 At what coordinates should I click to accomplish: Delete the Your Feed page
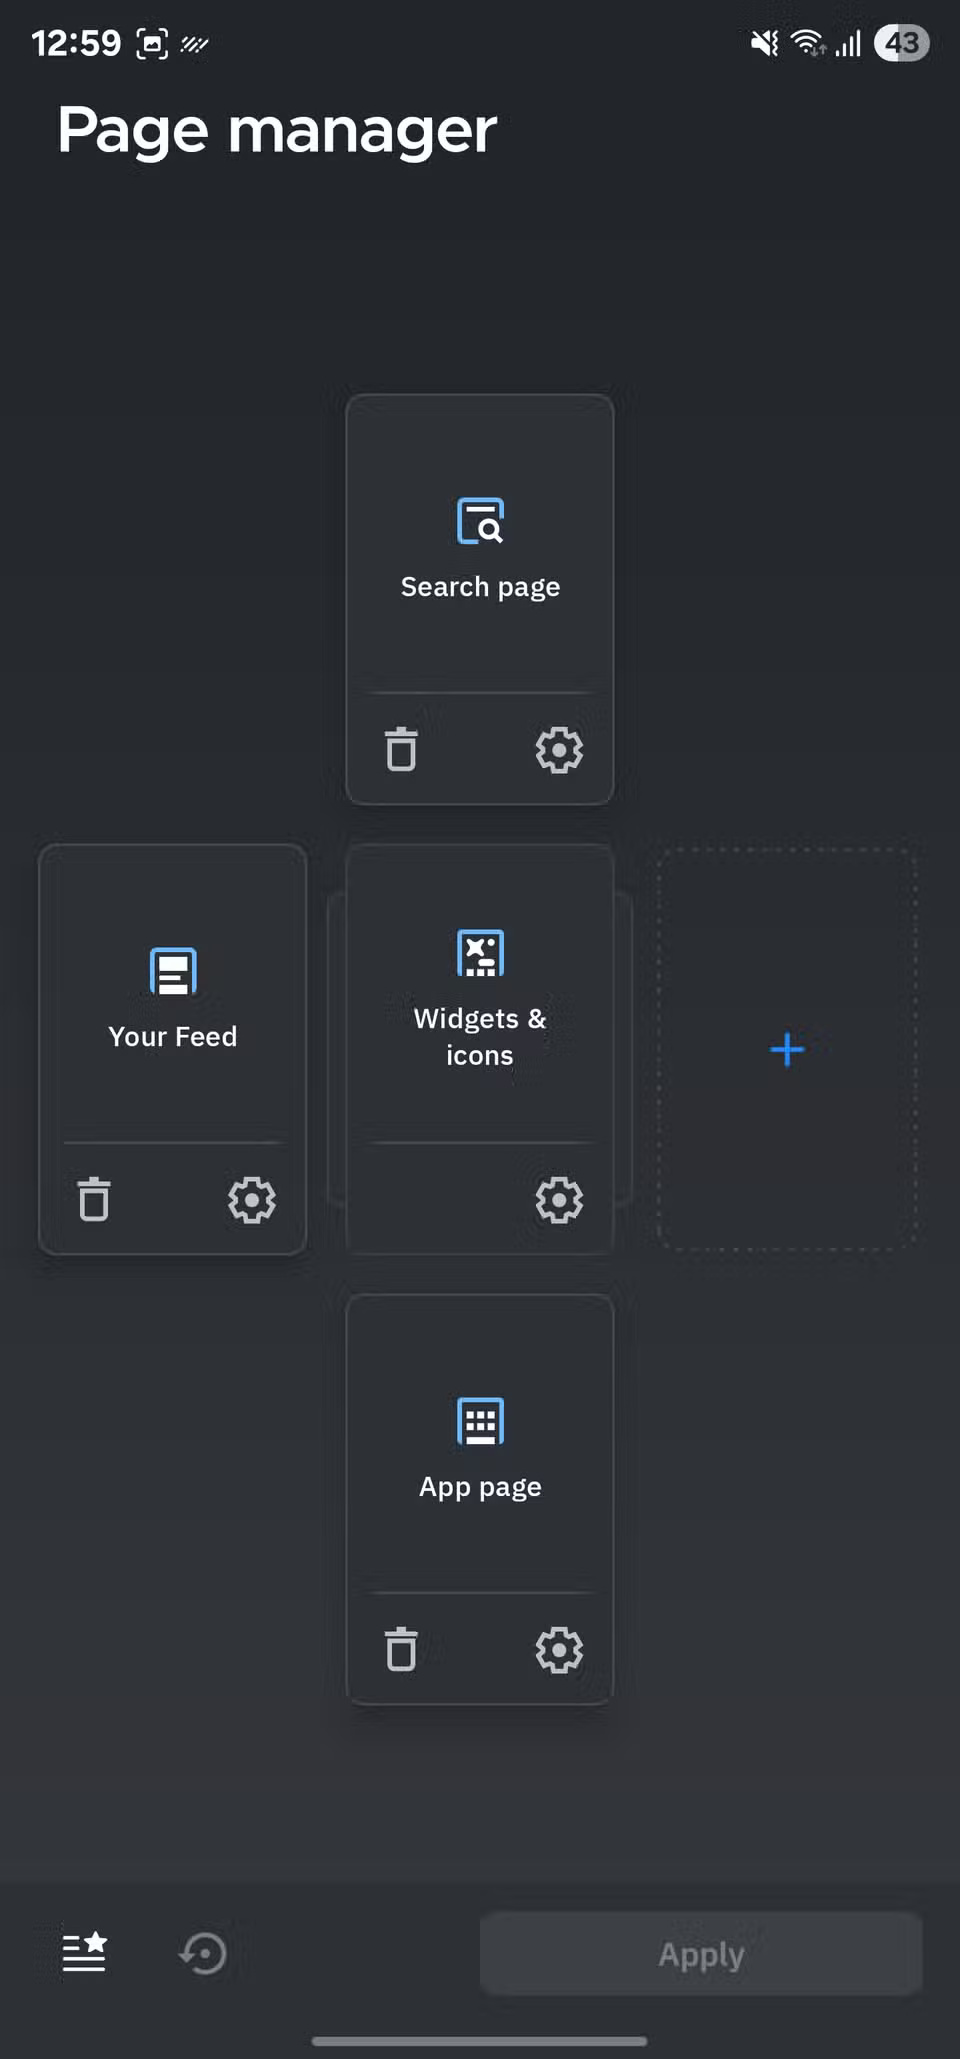tap(94, 1199)
